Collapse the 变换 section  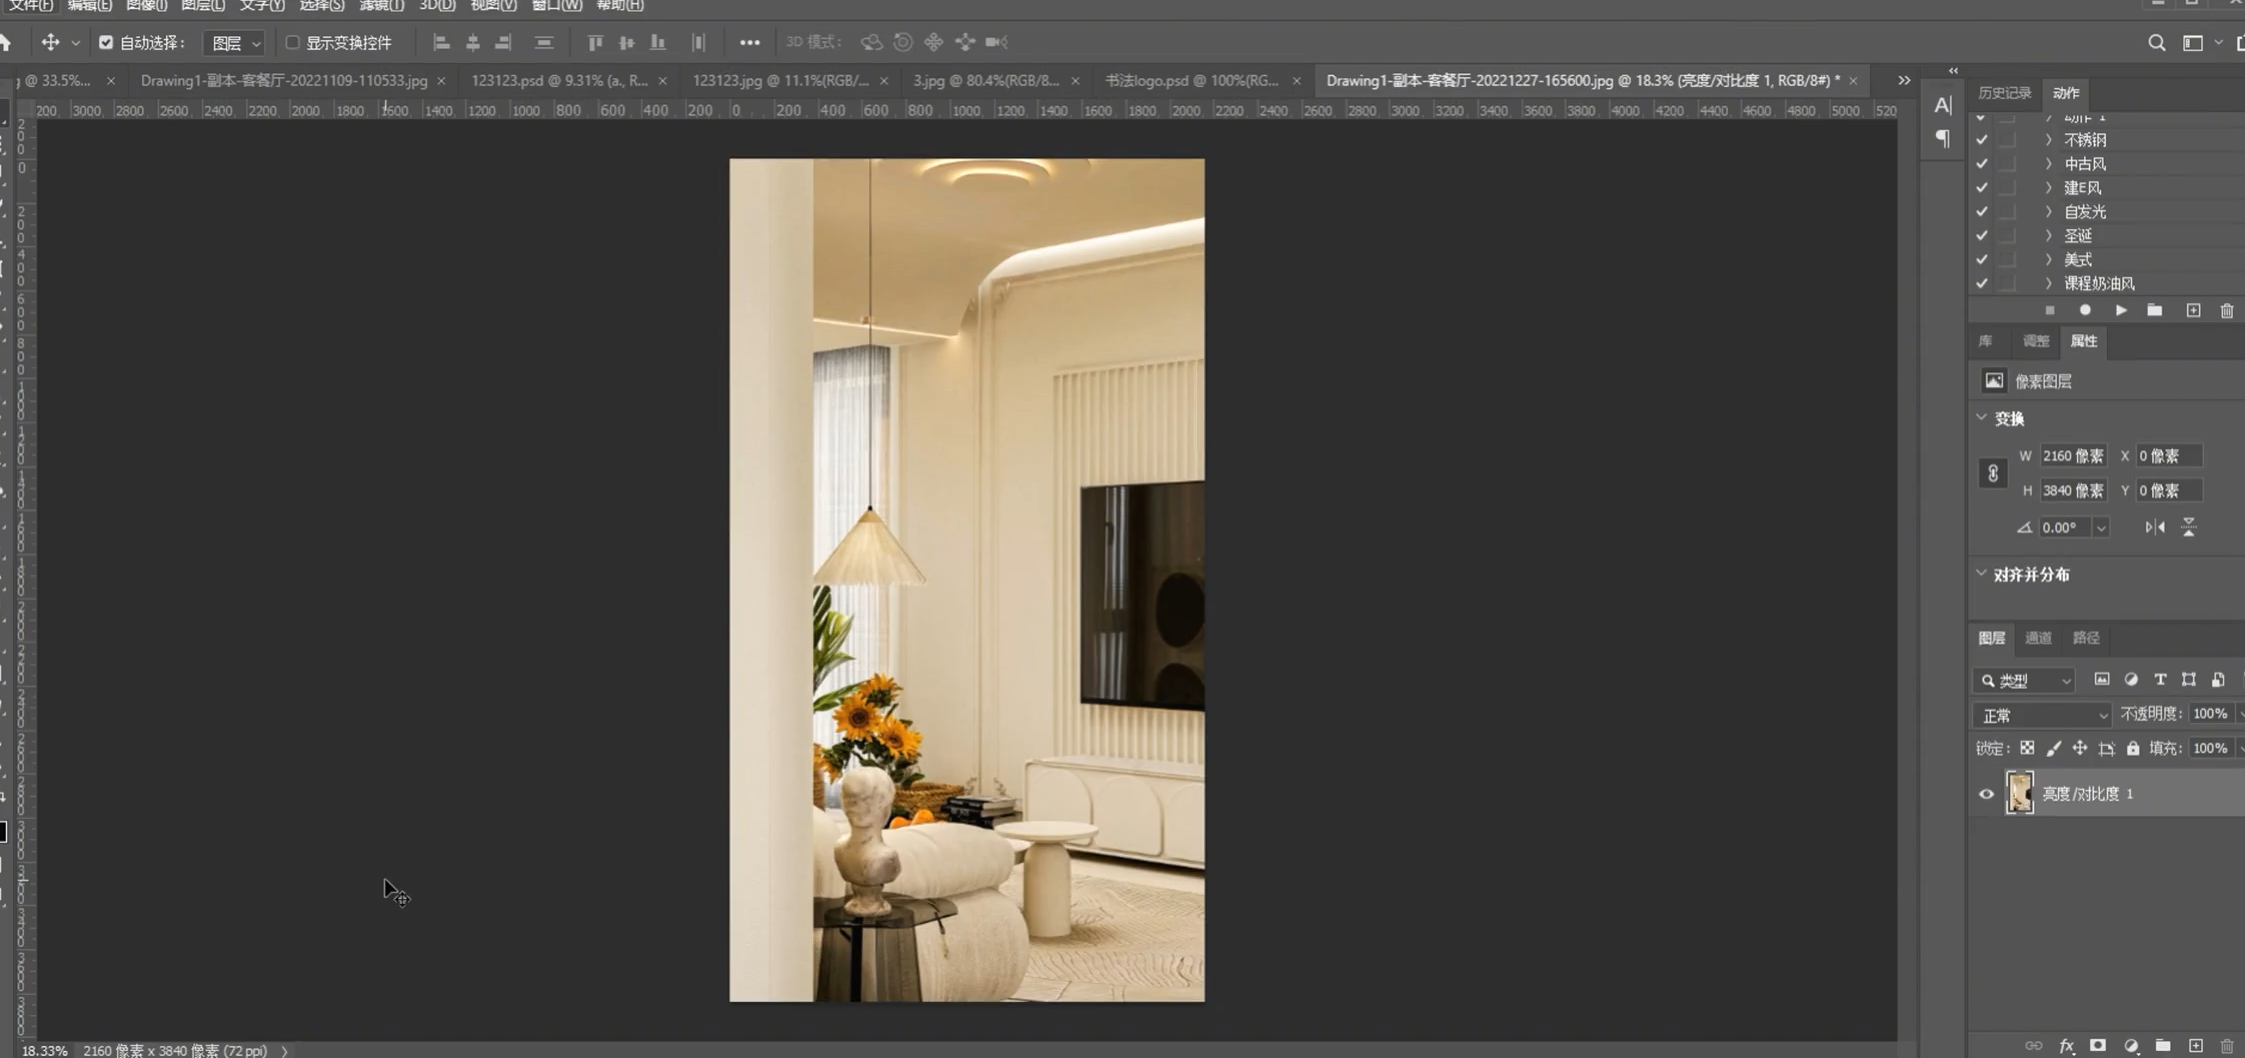tap(1981, 418)
